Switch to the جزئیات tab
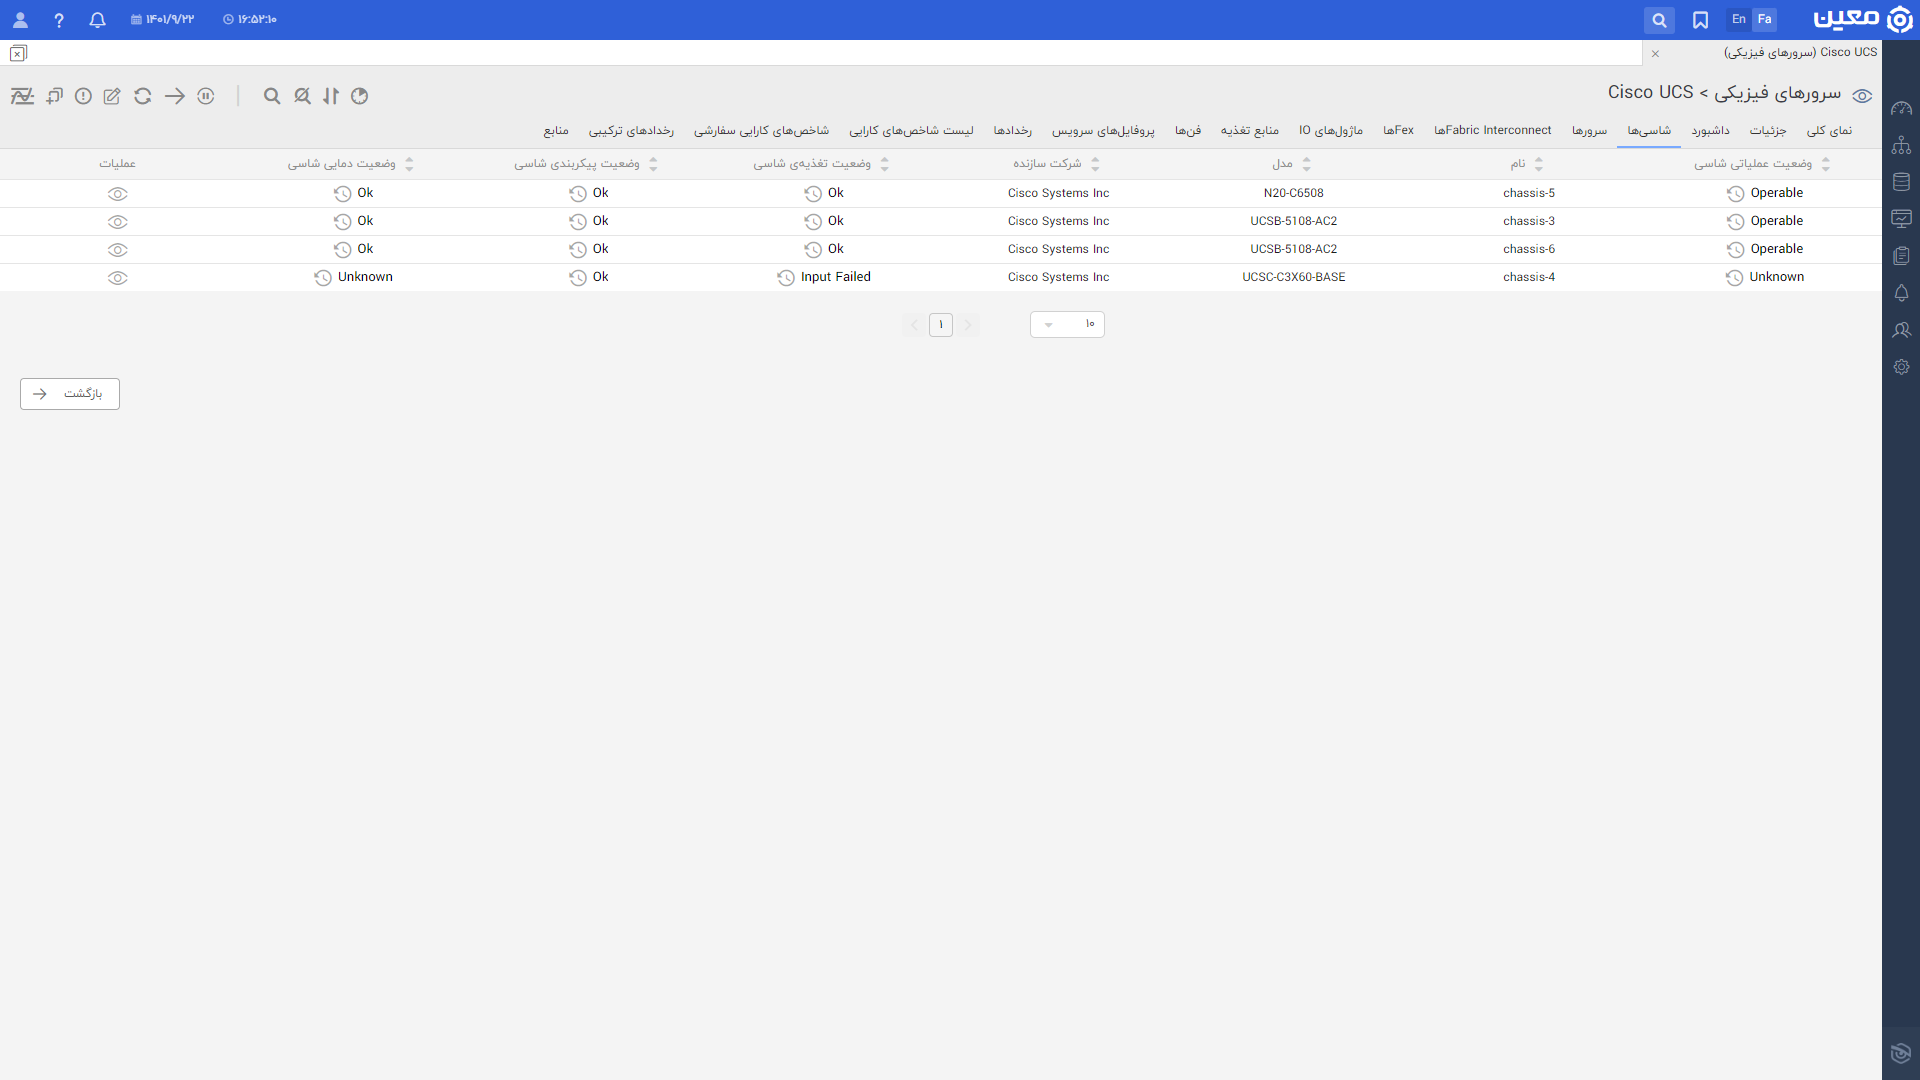The width and height of the screenshot is (1920, 1080). click(1768, 131)
